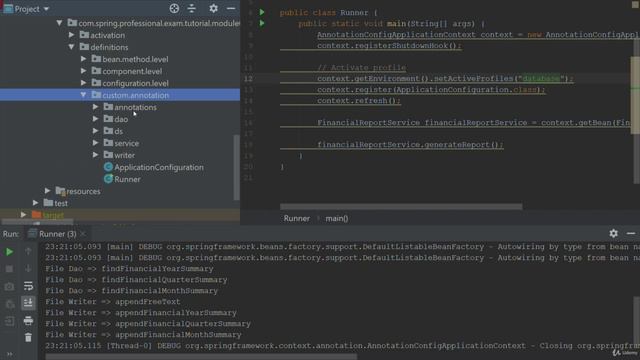
Task: Click main() in editor breadcrumb
Action: point(337,218)
